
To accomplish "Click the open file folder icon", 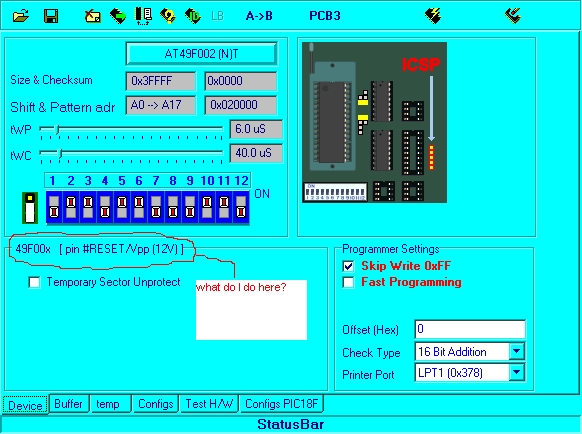I will click(x=21, y=16).
